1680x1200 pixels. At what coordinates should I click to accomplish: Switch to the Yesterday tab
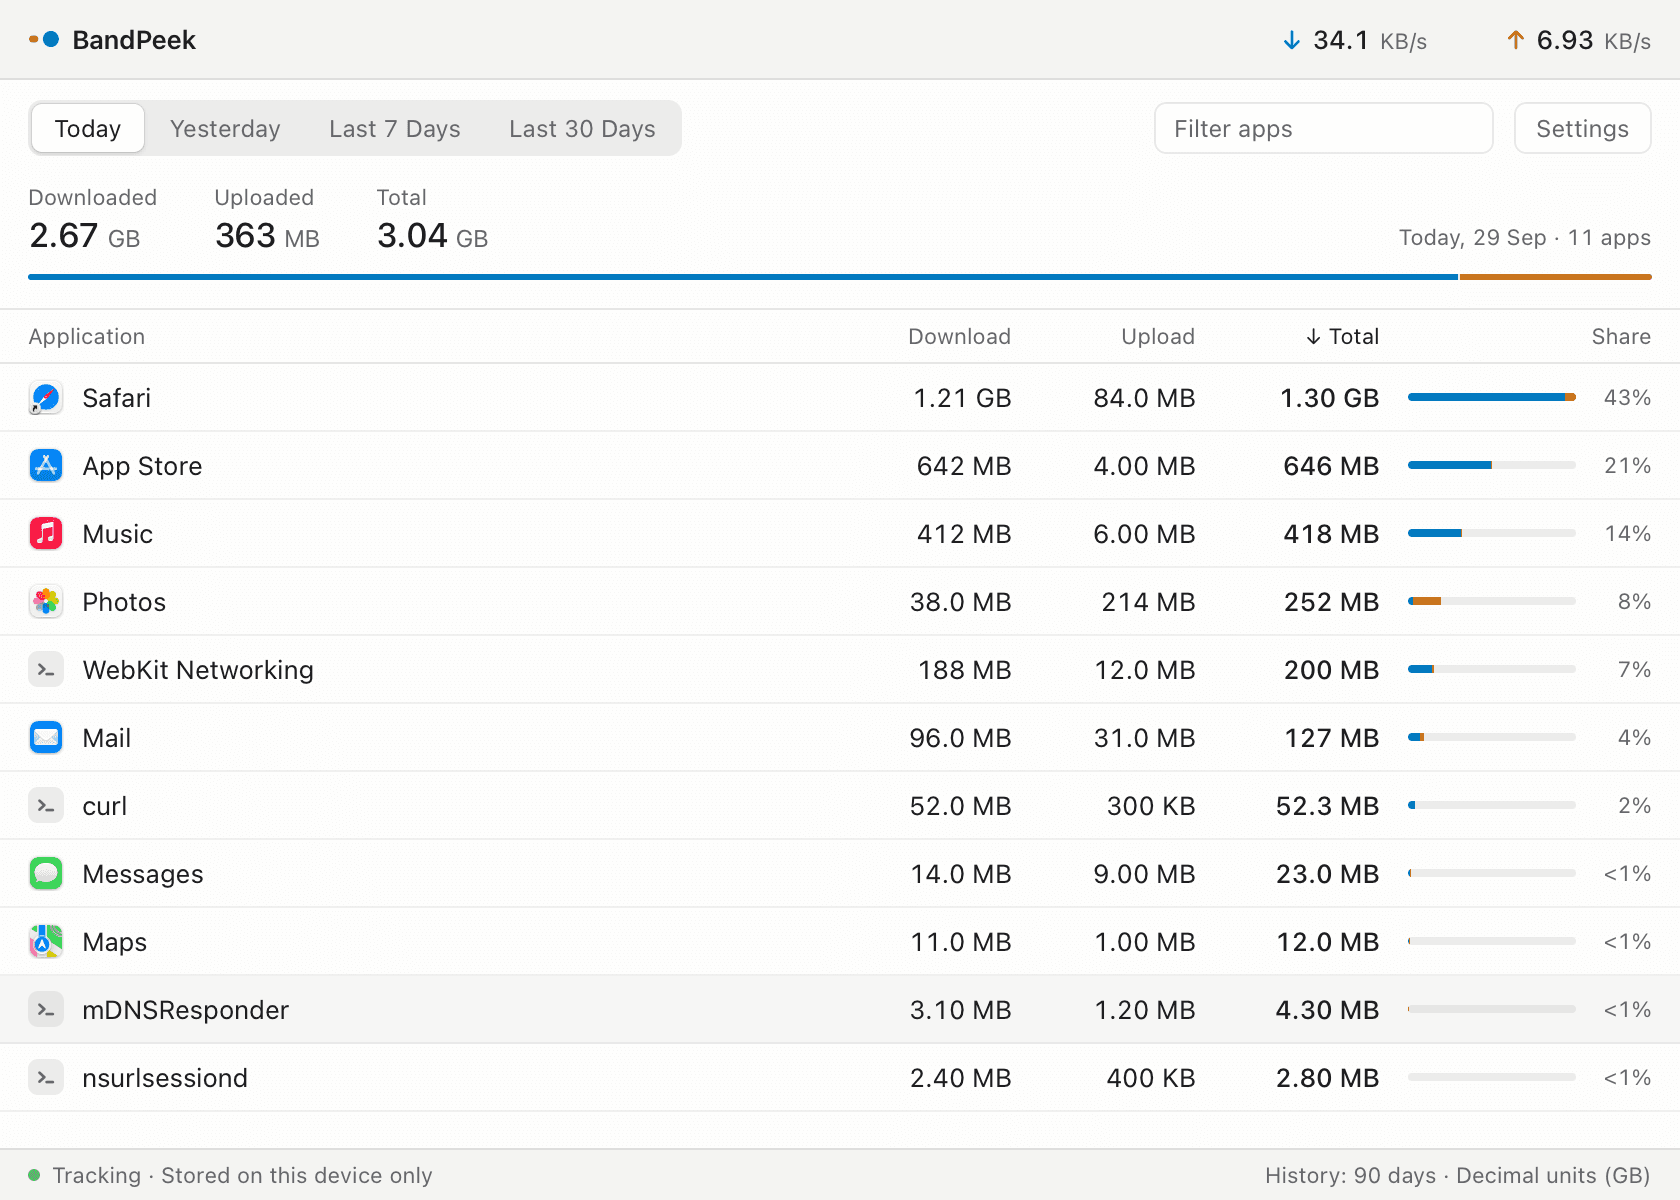pyautogui.click(x=225, y=129)
